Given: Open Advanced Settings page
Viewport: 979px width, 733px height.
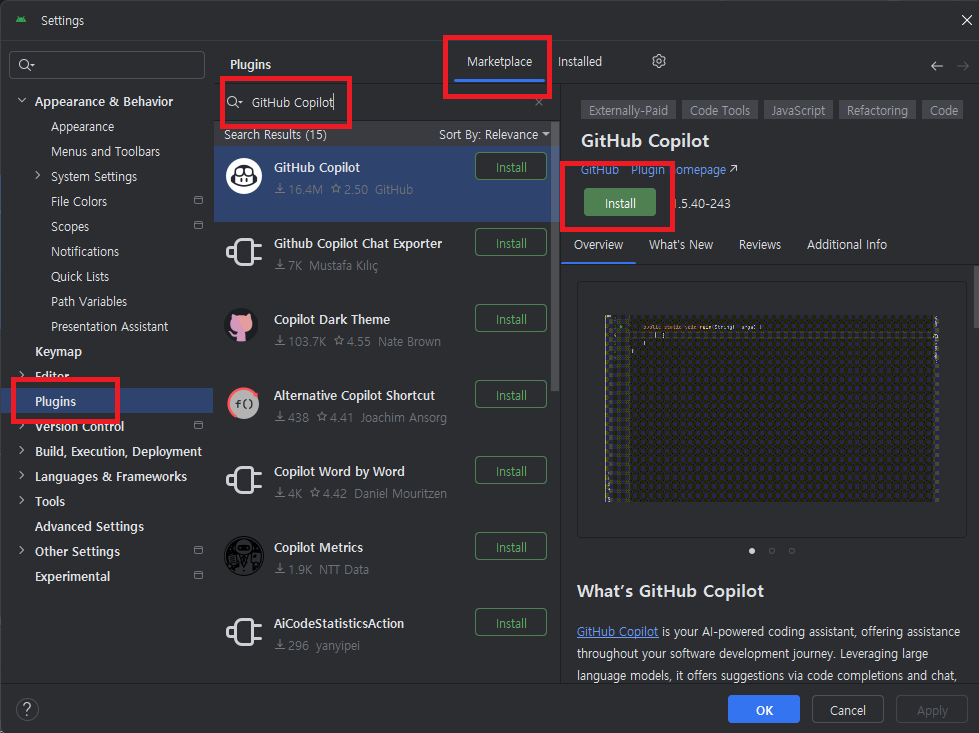Looking at the screenshot, I should pos(89,526).
